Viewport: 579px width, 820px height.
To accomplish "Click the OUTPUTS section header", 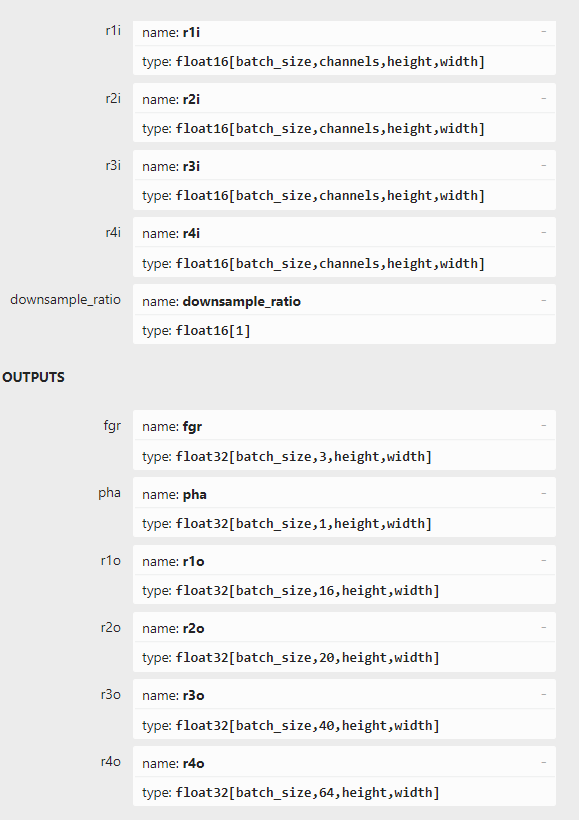I will point(34,377).
